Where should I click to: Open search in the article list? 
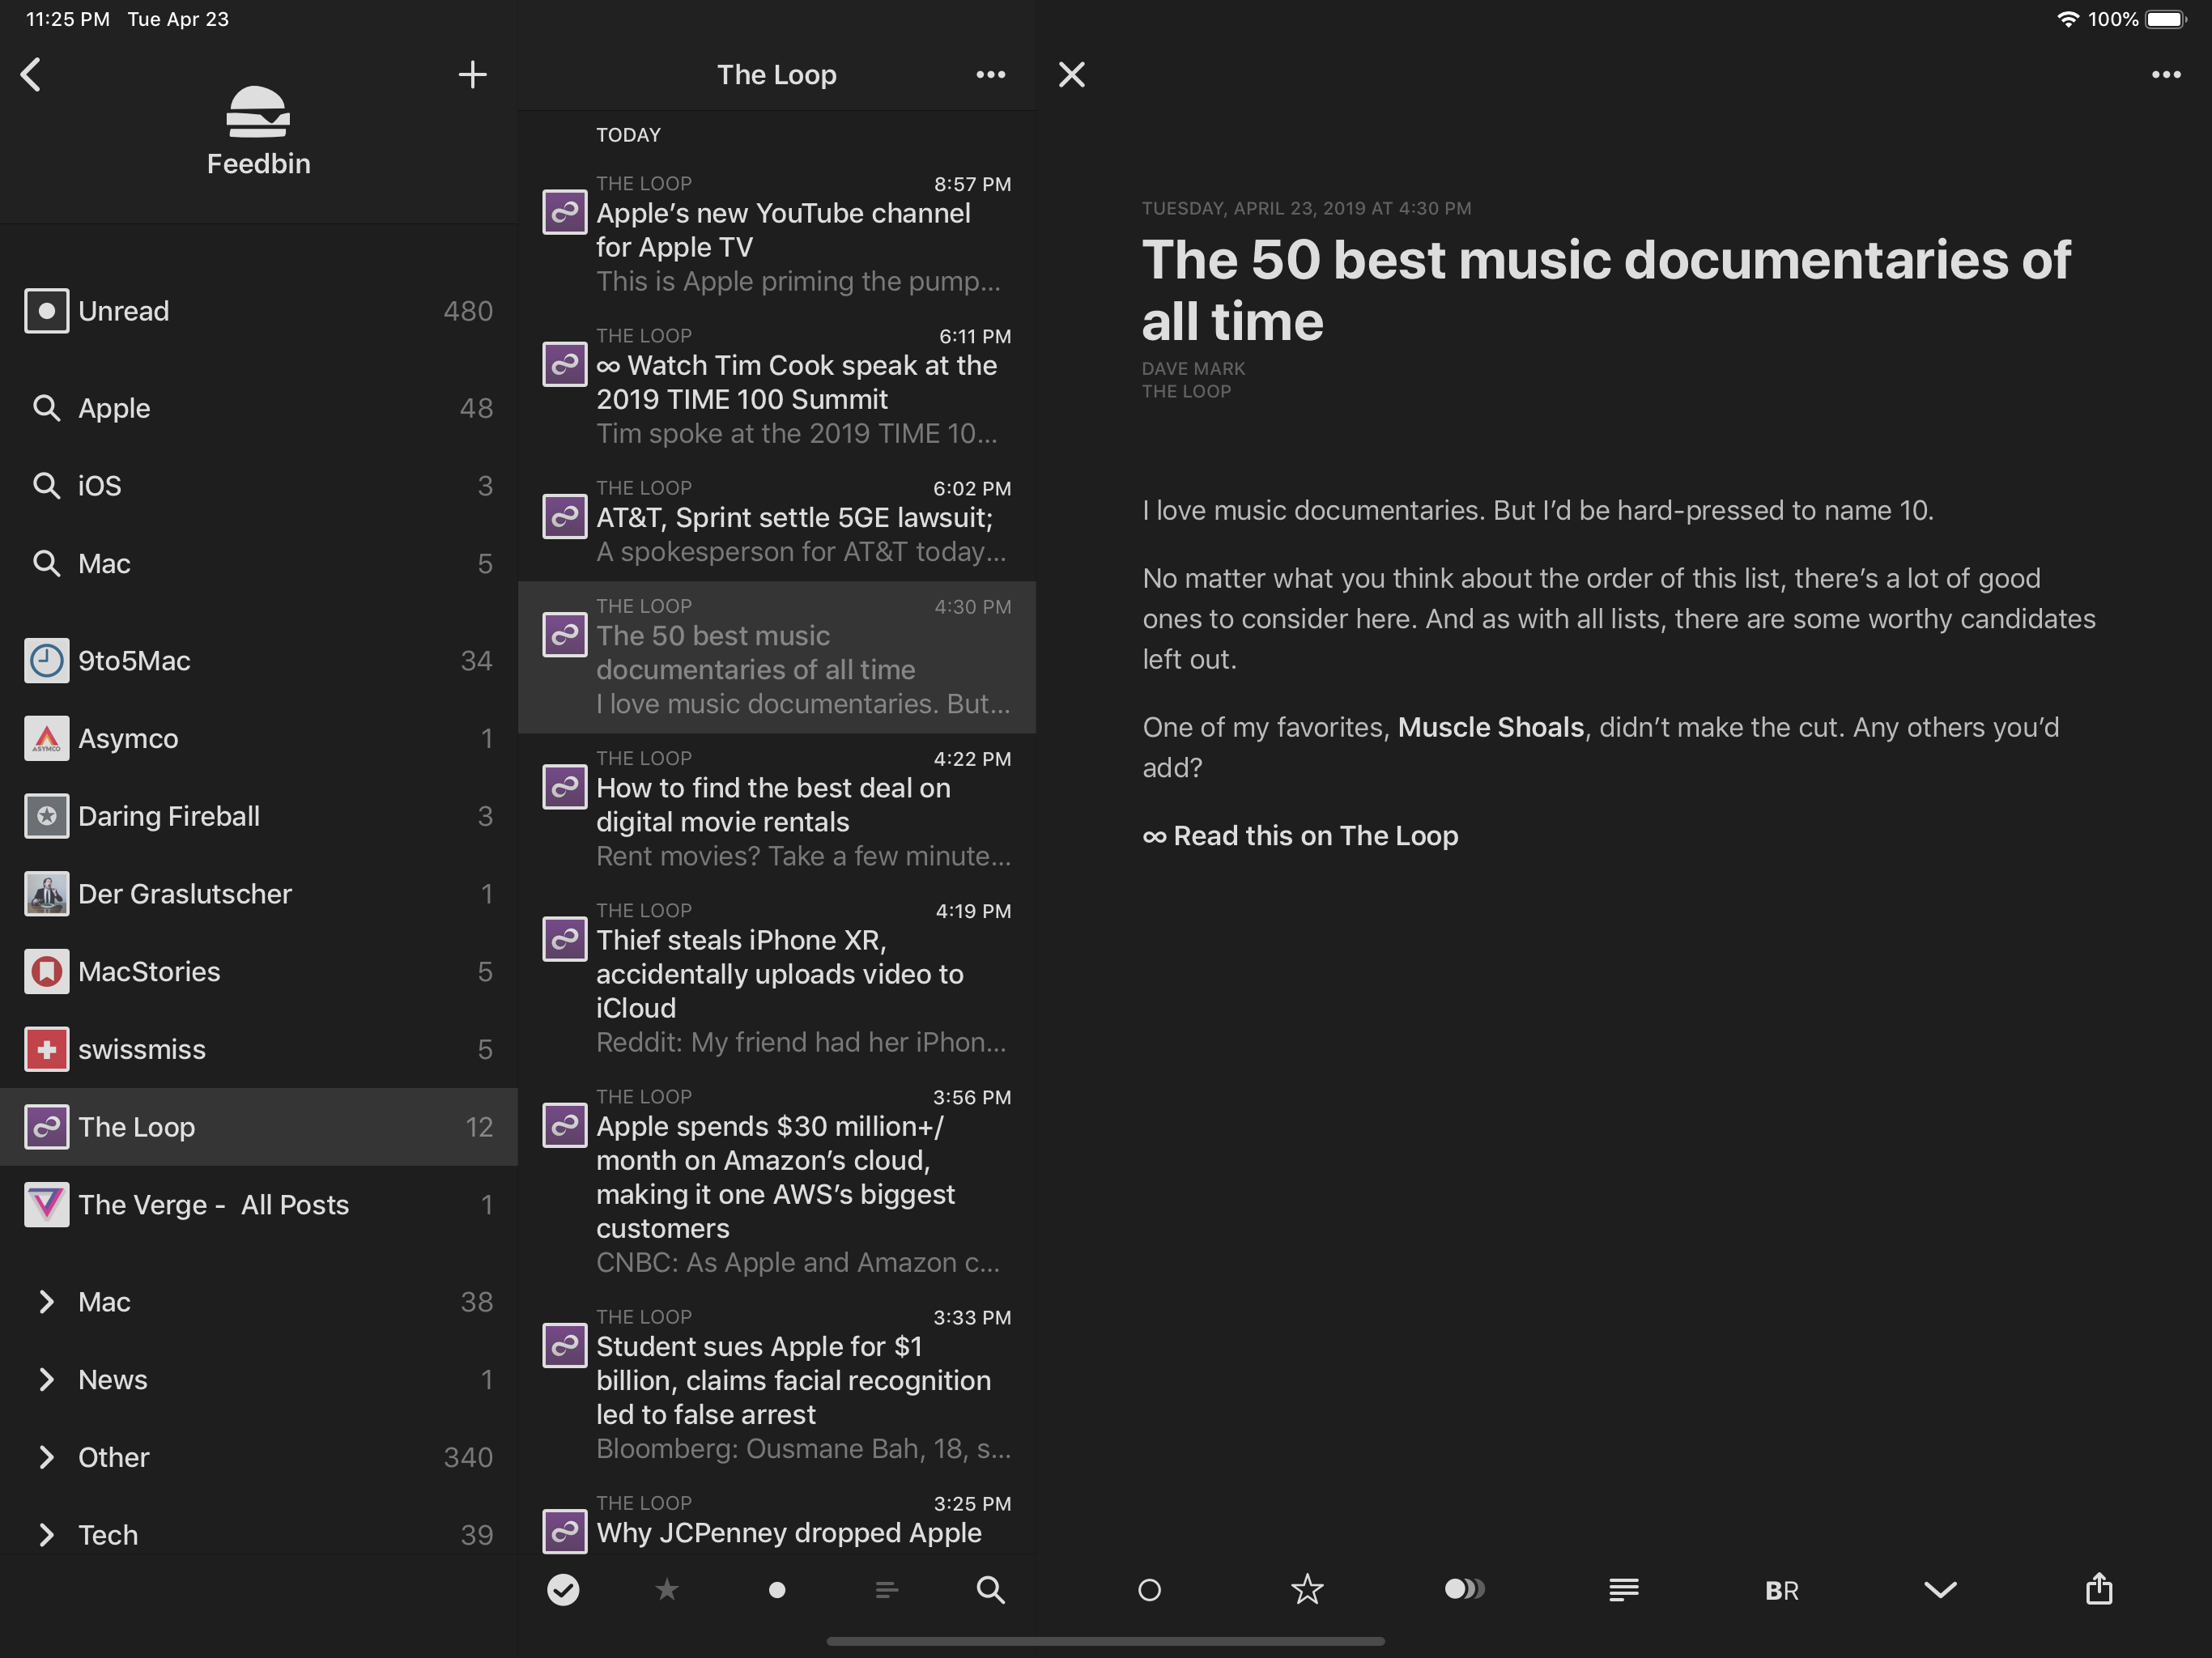(x=990, y=1590)
